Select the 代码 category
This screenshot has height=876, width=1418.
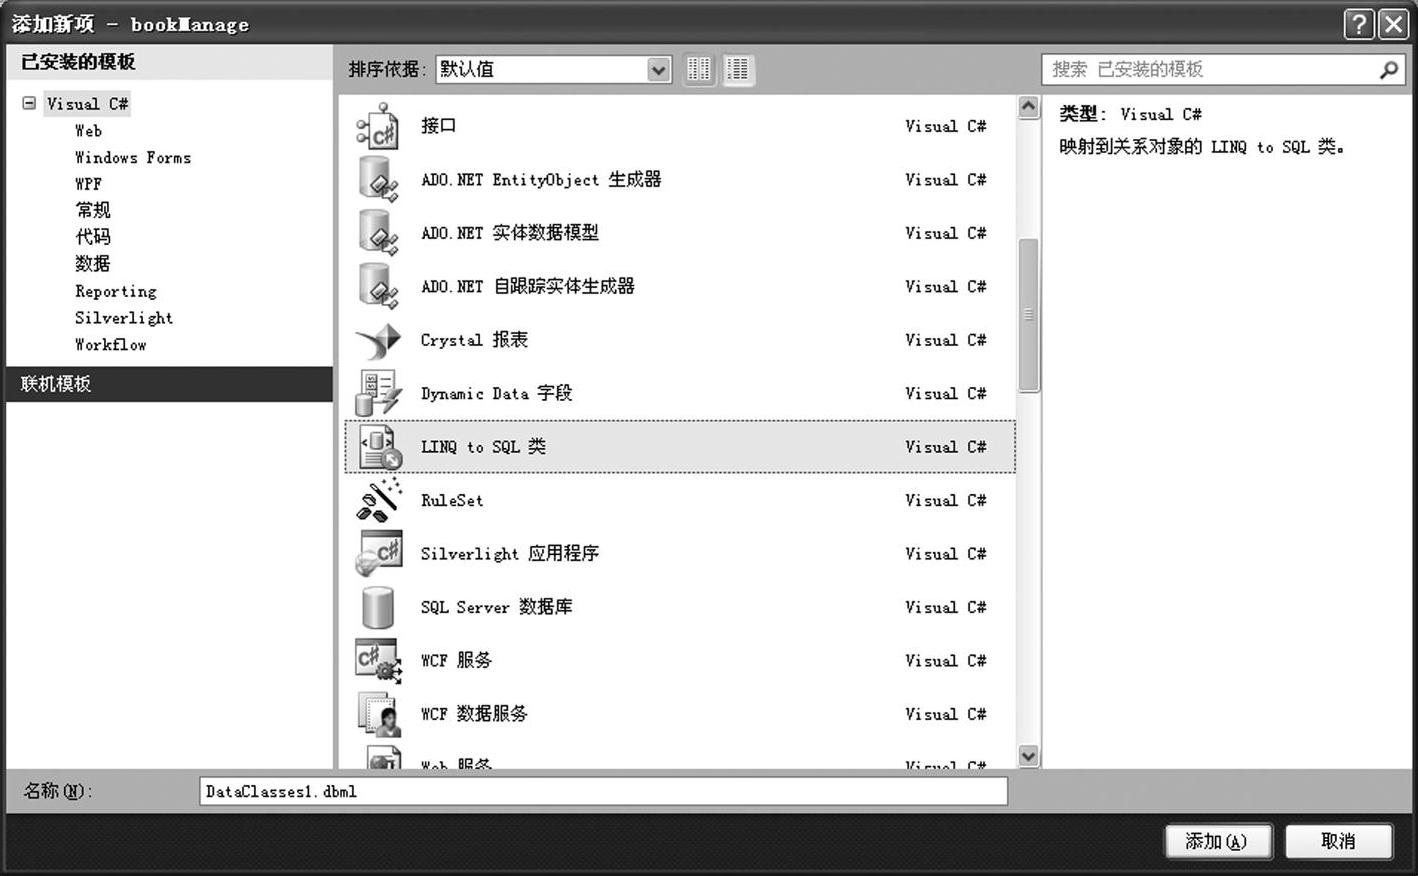click(x=93, y=237)
